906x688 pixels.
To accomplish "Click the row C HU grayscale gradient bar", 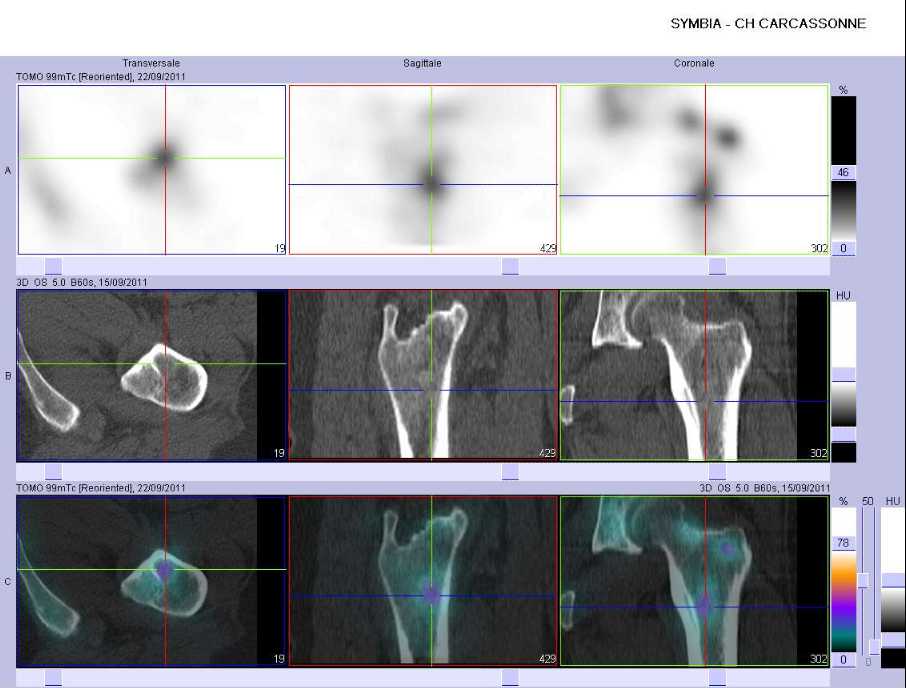I will coord(893,611).
